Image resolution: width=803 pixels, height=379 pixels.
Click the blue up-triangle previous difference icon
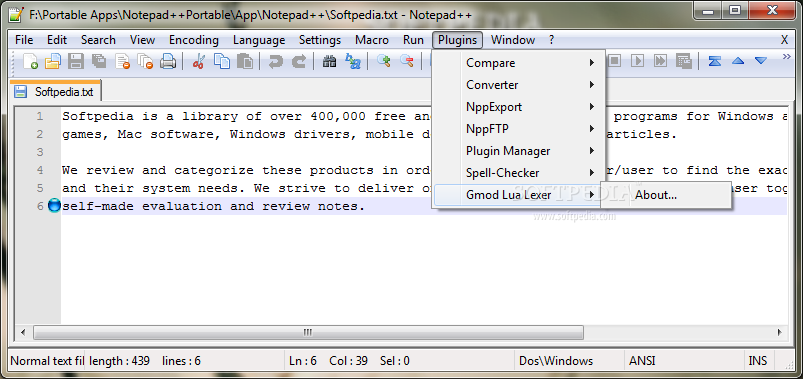tap(737, 61)
